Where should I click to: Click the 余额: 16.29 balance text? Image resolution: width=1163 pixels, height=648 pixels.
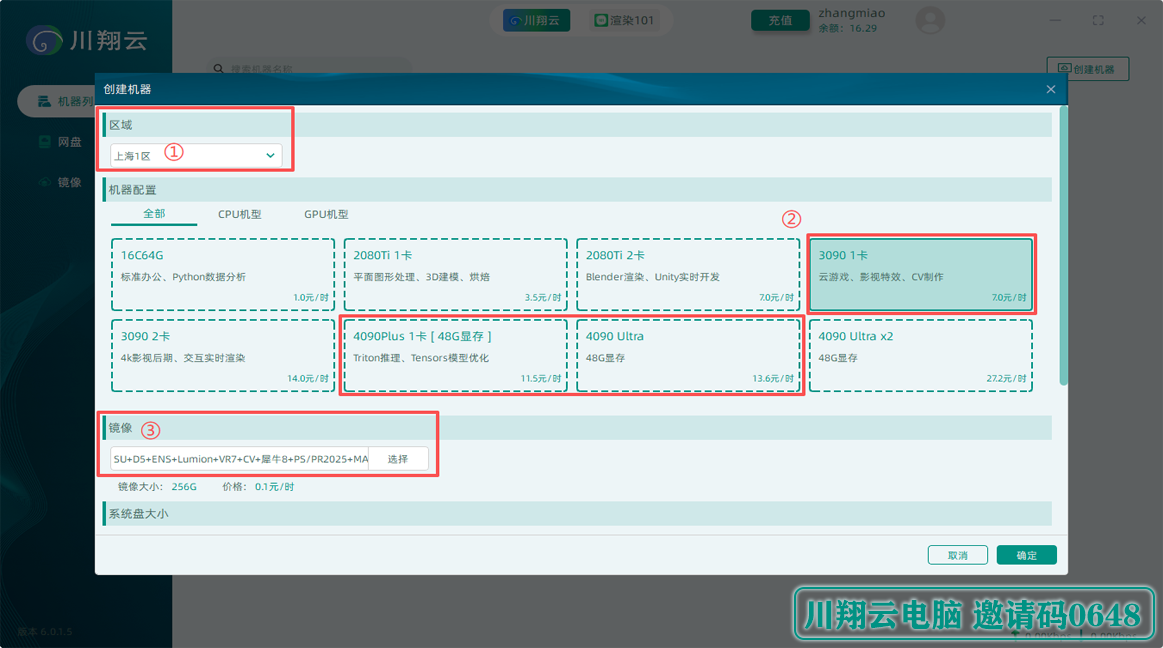point(848,29)
